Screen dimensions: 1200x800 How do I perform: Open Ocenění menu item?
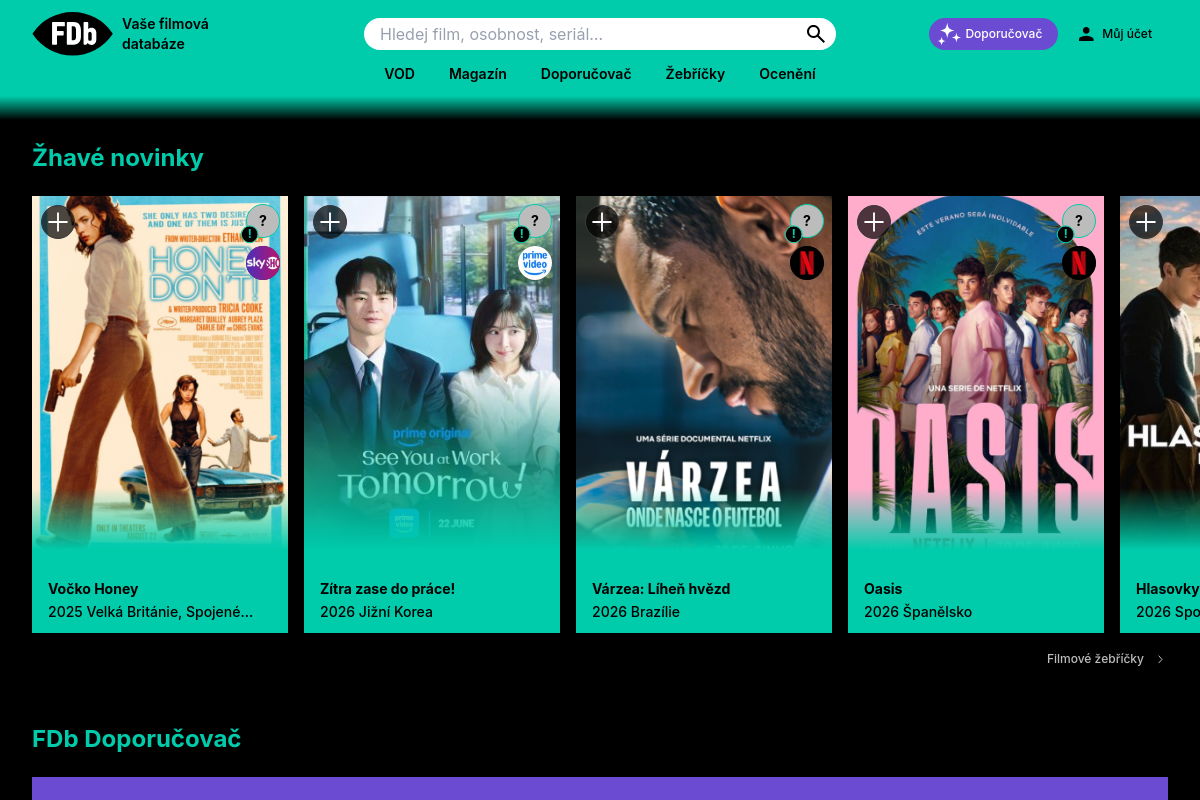click(787, 74)
